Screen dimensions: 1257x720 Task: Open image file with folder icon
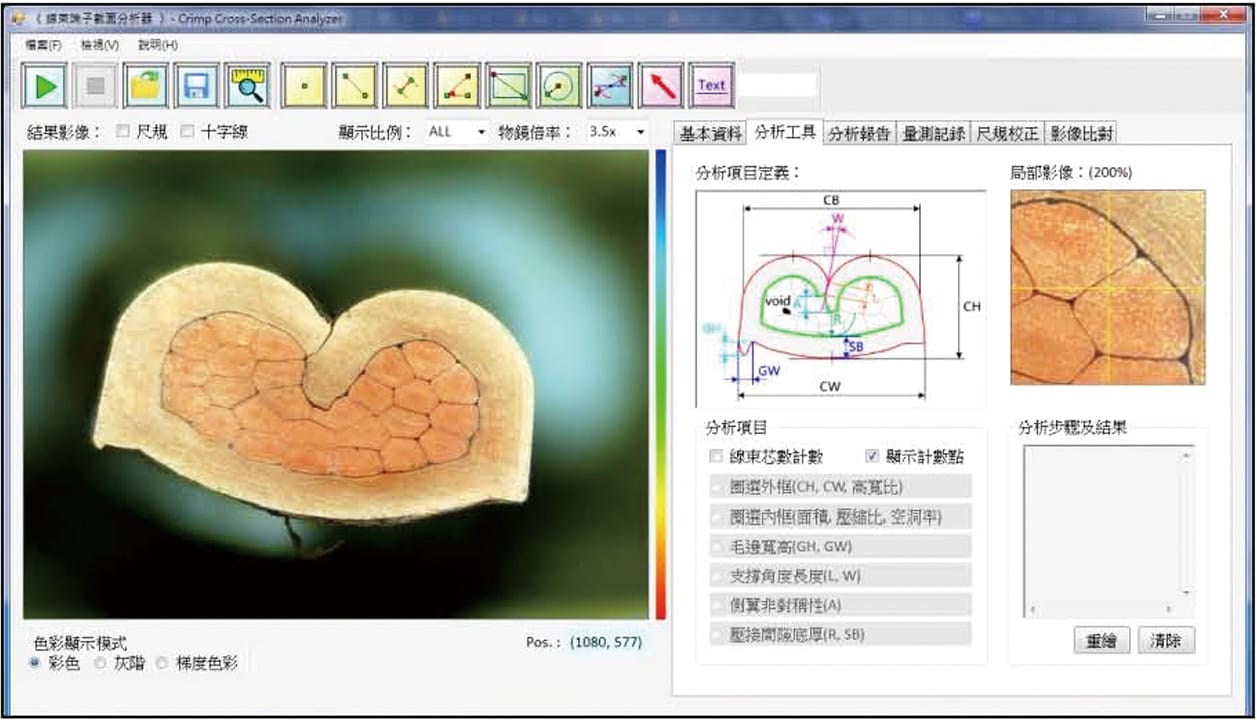point(147,87)
